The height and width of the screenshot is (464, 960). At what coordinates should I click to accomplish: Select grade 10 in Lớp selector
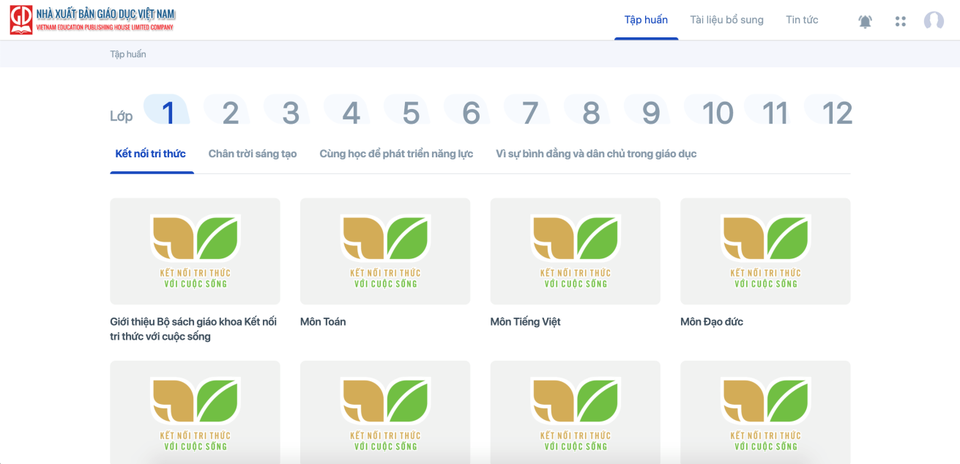(710, 111)
